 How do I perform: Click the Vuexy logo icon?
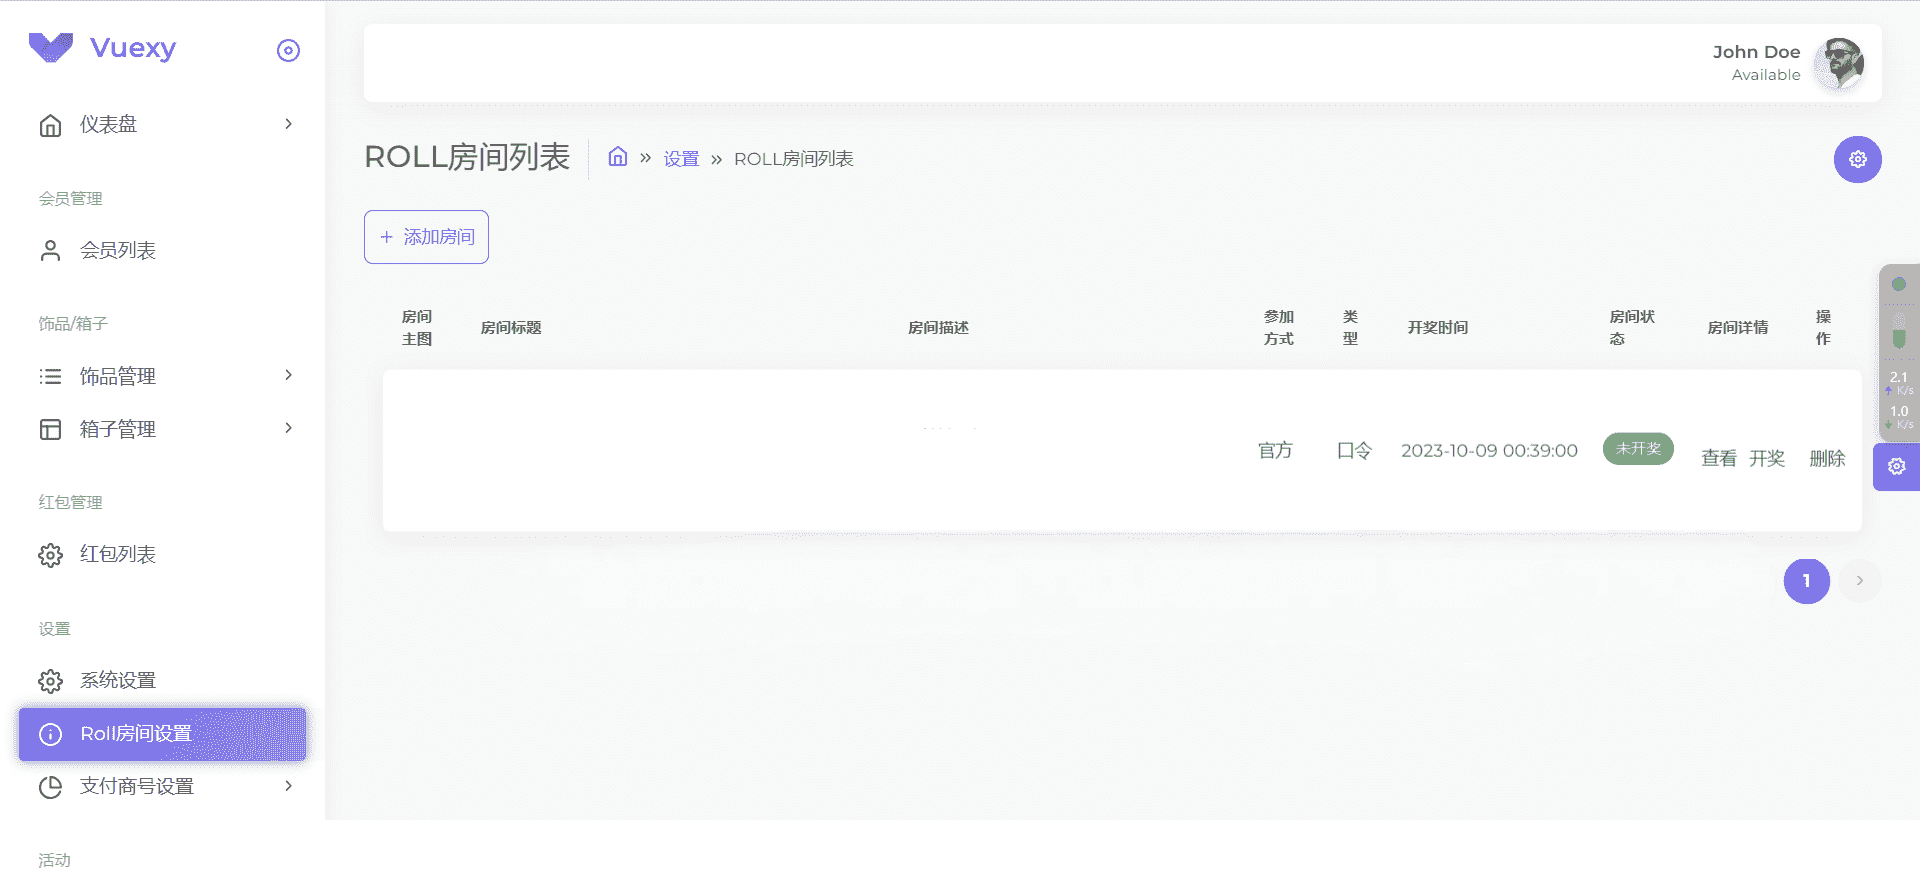pos(51,47)
